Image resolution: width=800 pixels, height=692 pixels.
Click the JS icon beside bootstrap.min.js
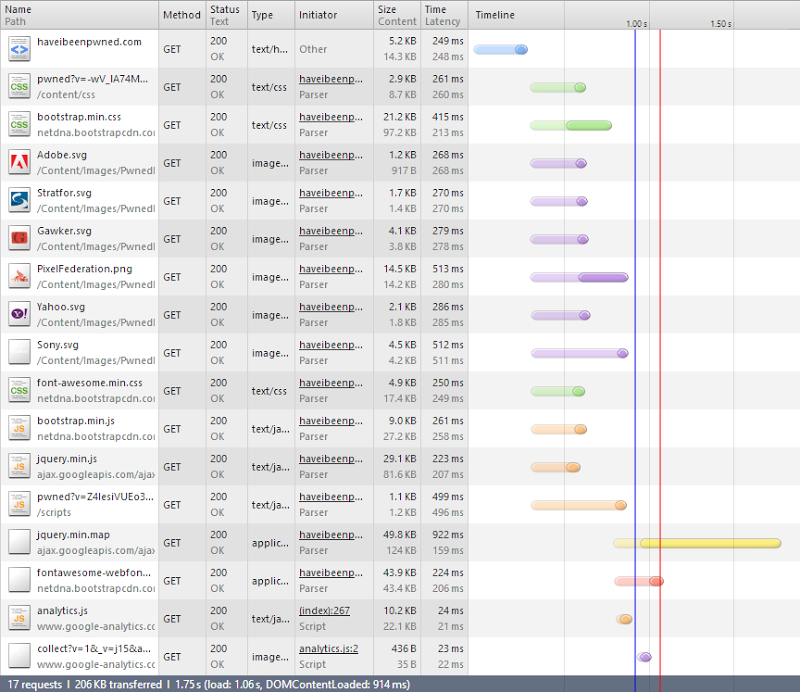tap(19, 429)
